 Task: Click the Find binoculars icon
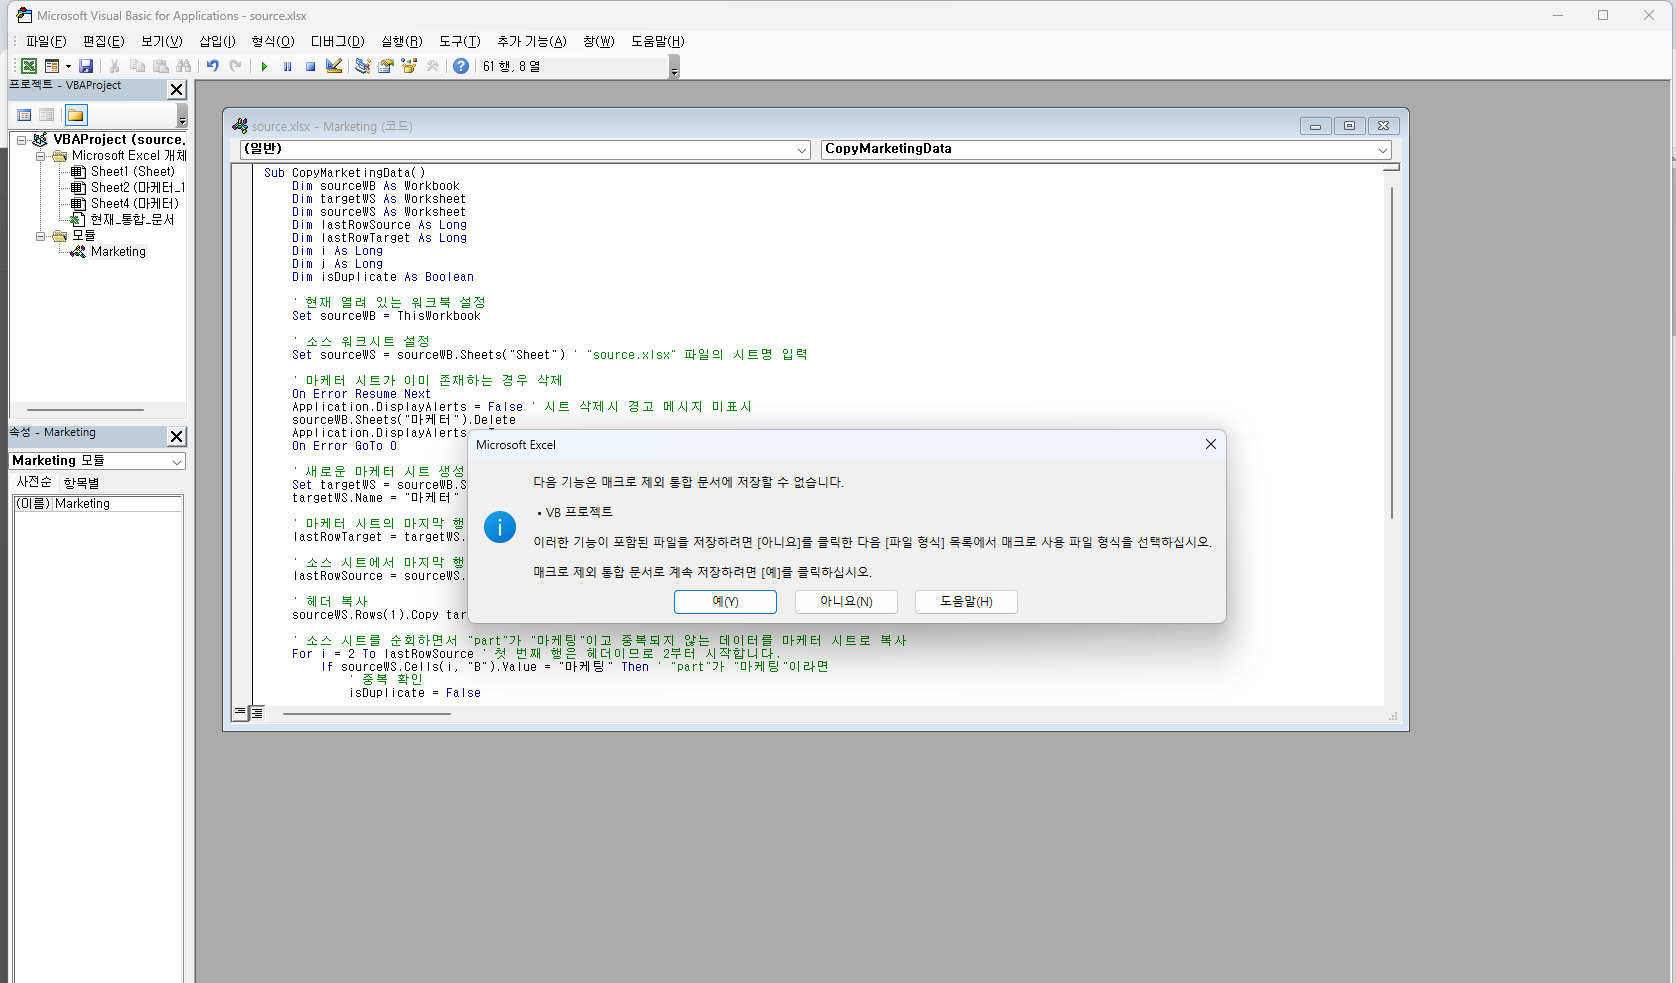184,66
